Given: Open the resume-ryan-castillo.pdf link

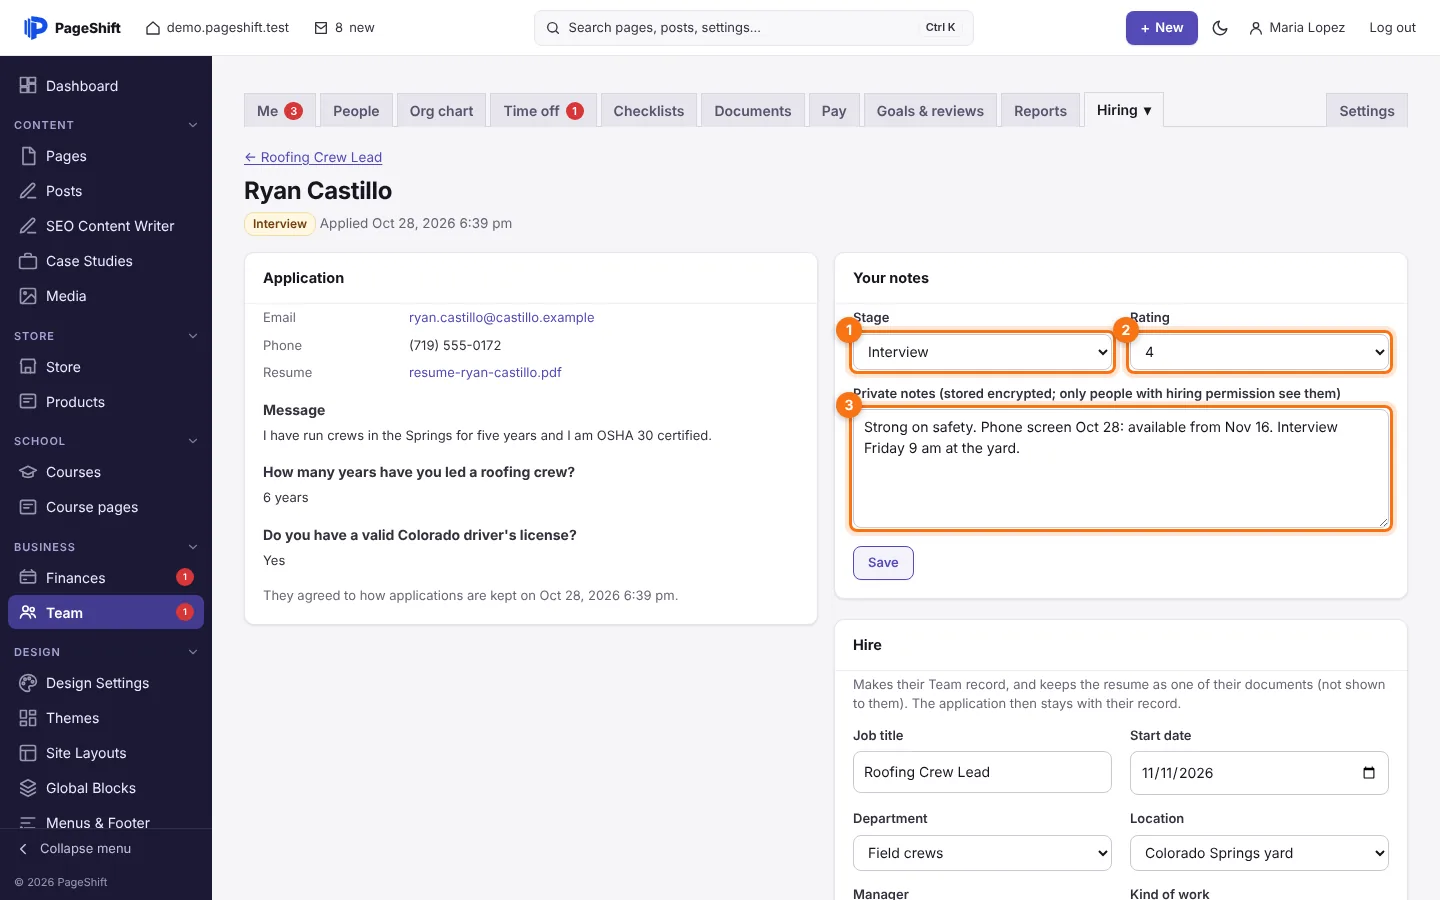Looking at the screenshot, I should point(485,372).
